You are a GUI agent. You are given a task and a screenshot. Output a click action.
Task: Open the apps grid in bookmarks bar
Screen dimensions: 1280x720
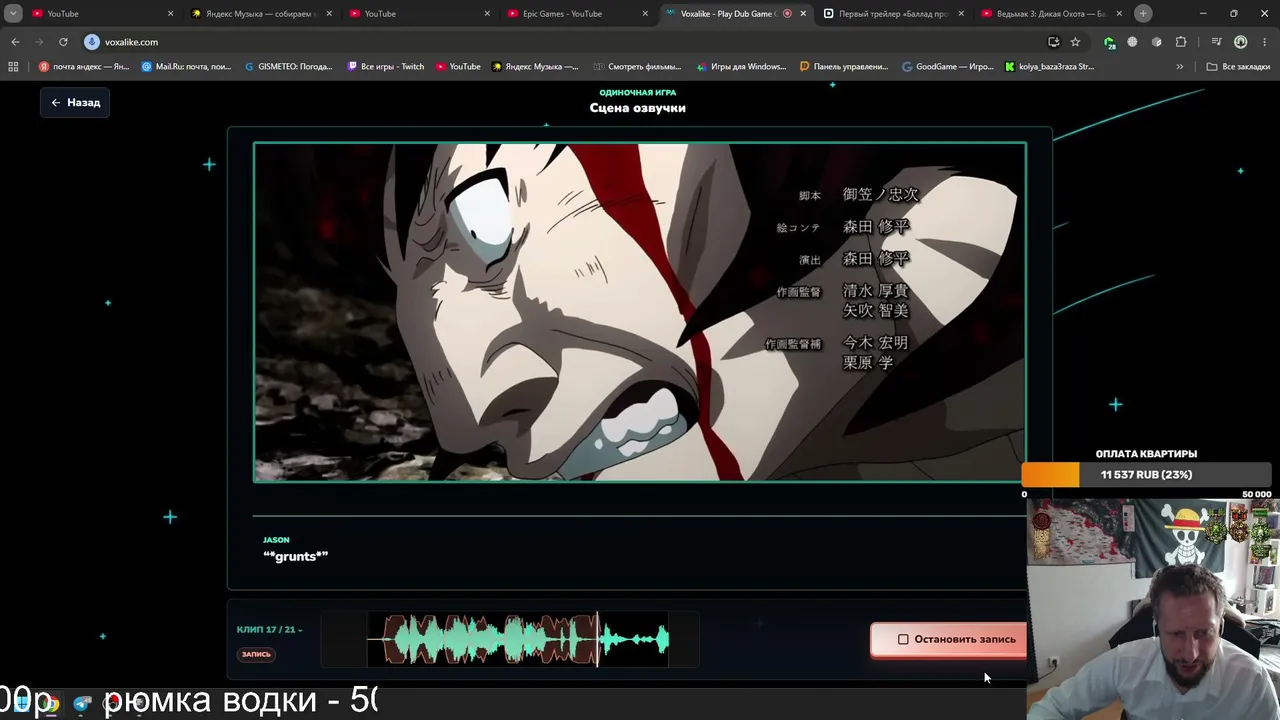point(13,67)
